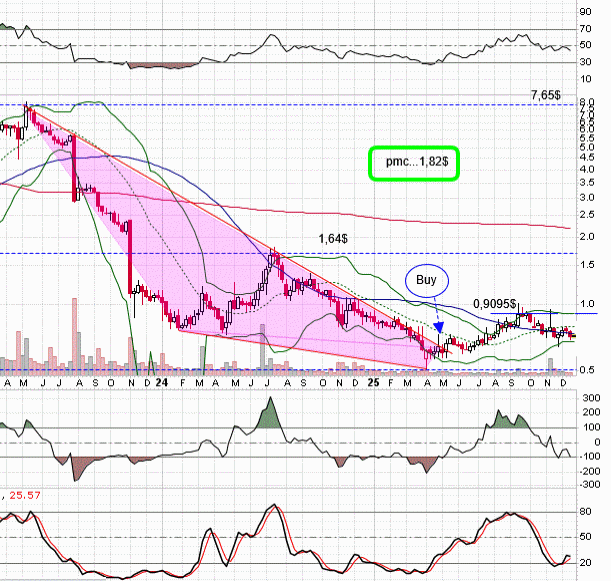Click the Buy ellipse annotation

click(x=427, y=281)
